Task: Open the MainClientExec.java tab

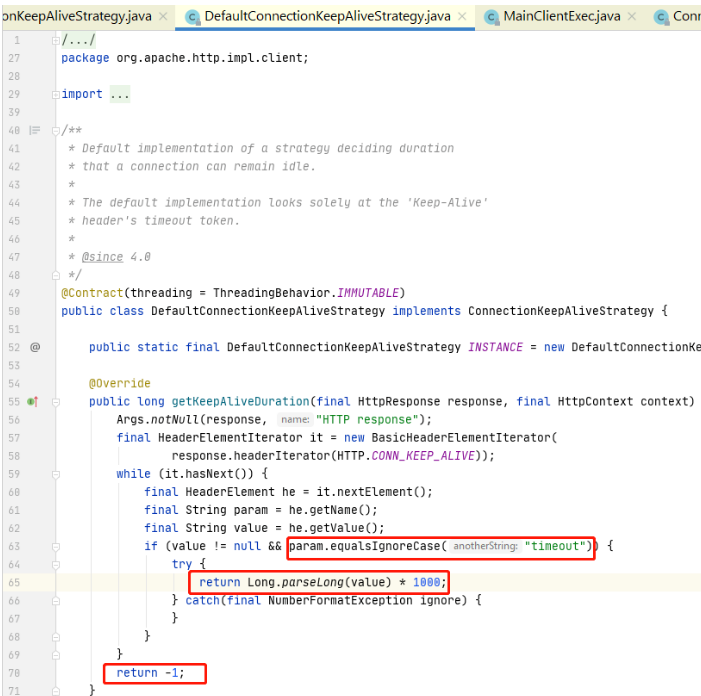Action: point(562,17)
